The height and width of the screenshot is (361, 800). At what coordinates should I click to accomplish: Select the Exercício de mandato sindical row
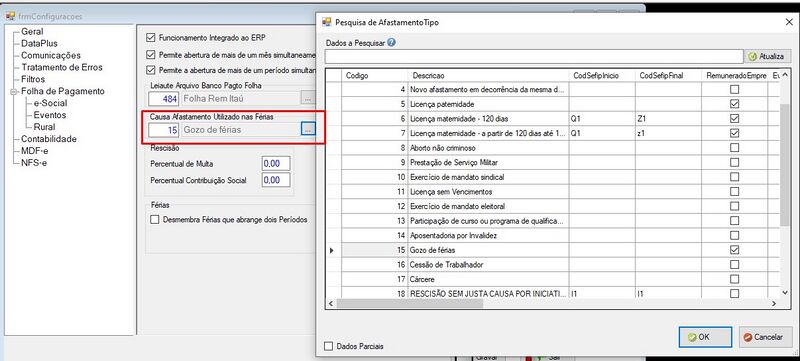(x=554, y=177)
